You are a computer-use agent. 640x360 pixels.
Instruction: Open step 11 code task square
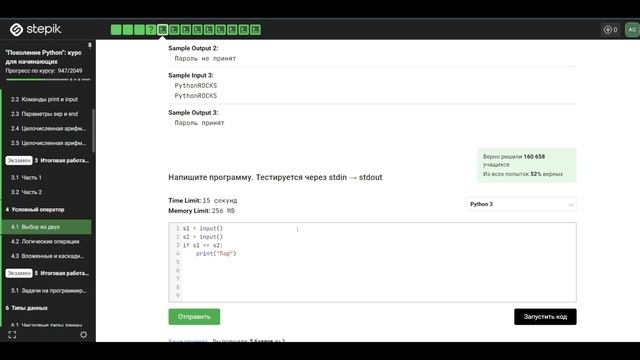232,30
